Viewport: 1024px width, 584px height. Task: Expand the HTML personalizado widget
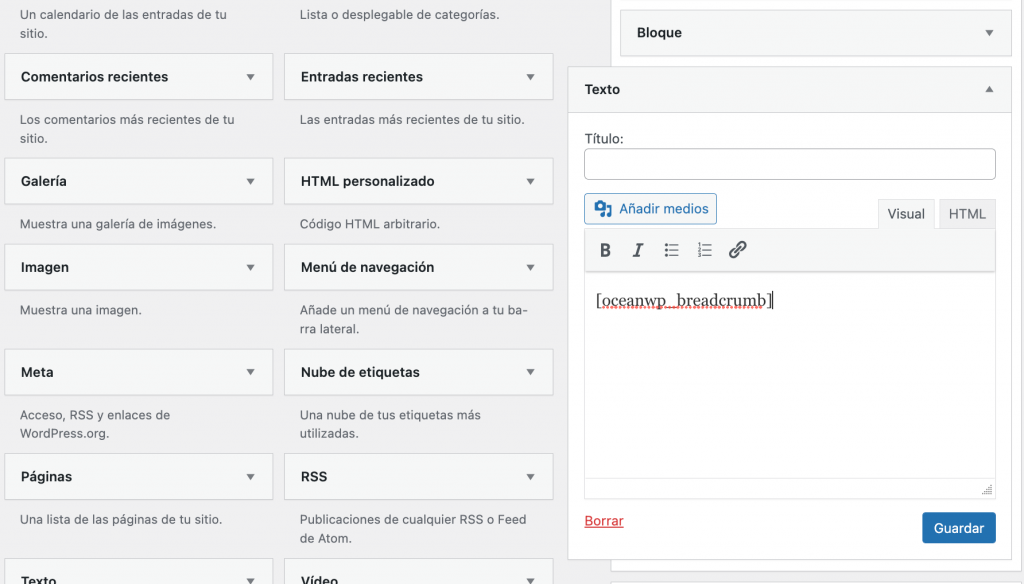[530, 182]
